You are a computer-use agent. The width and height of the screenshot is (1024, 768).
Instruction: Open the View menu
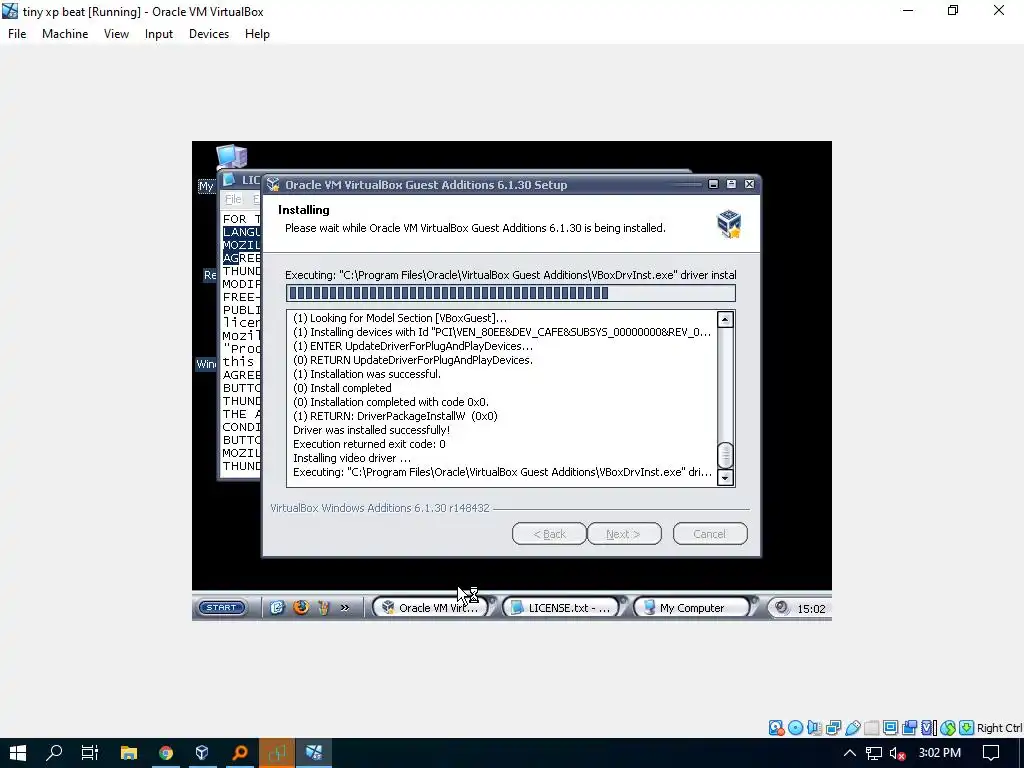116,34
